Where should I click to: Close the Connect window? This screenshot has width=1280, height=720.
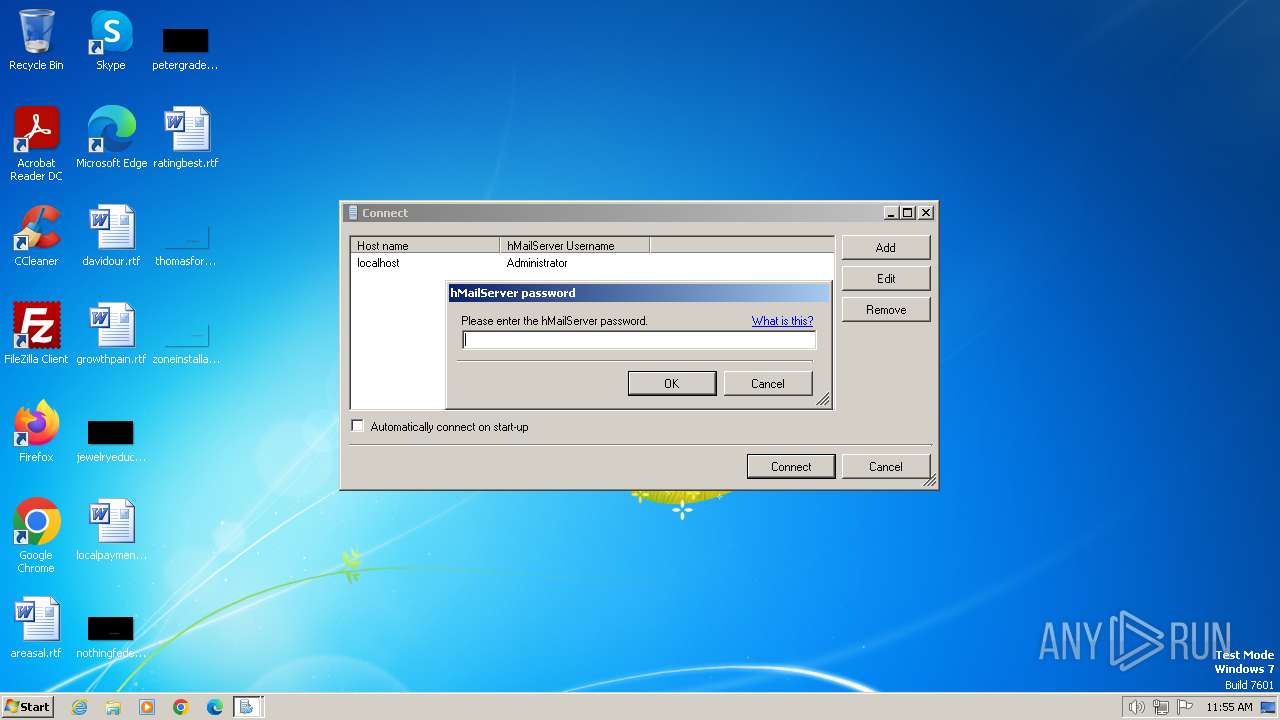click(927, 212)
